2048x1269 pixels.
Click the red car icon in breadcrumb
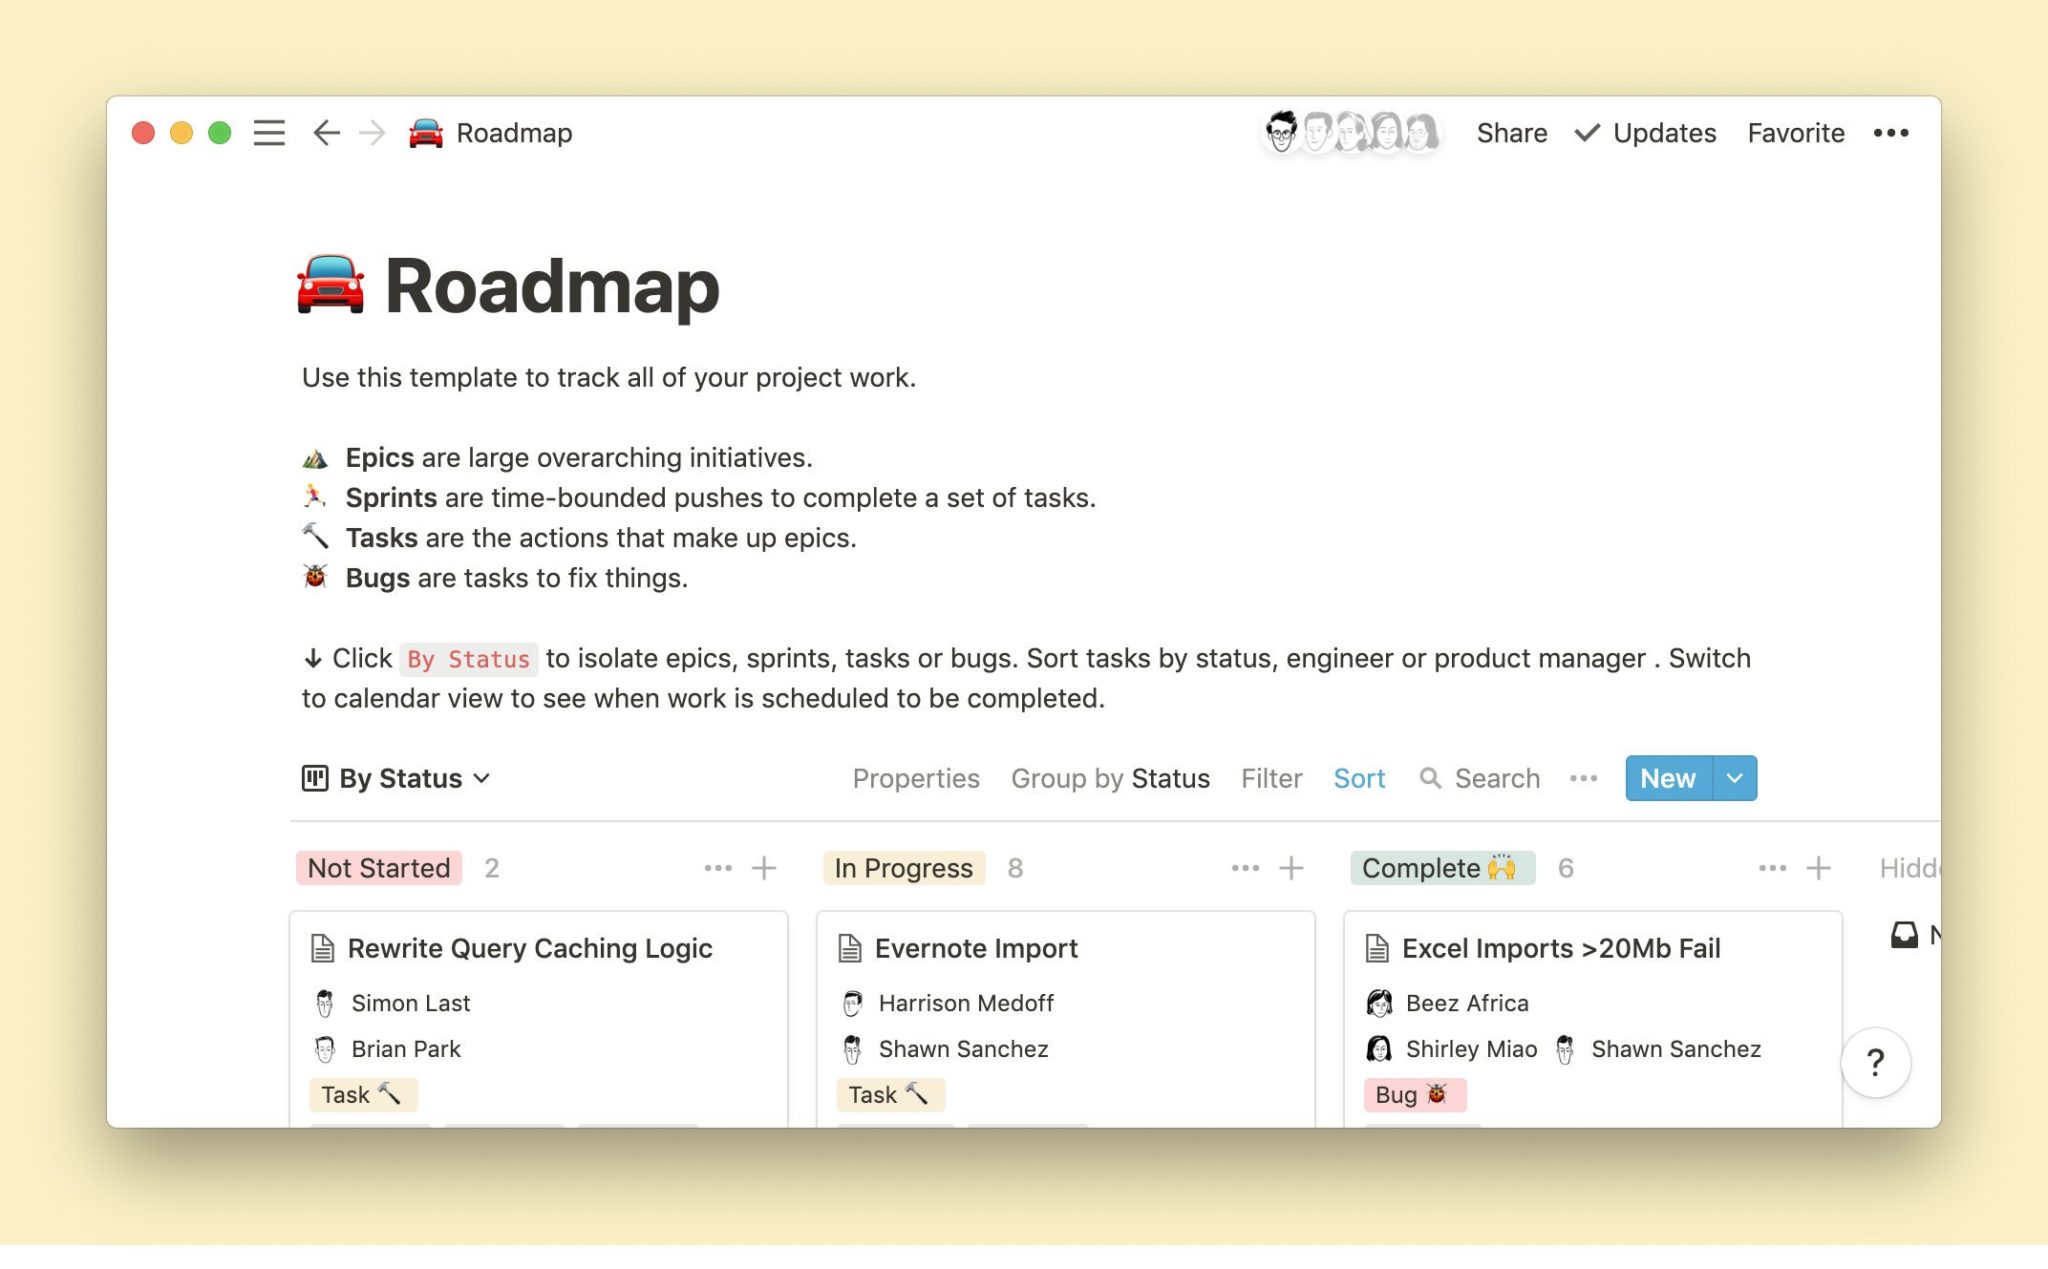click(426, 133)
